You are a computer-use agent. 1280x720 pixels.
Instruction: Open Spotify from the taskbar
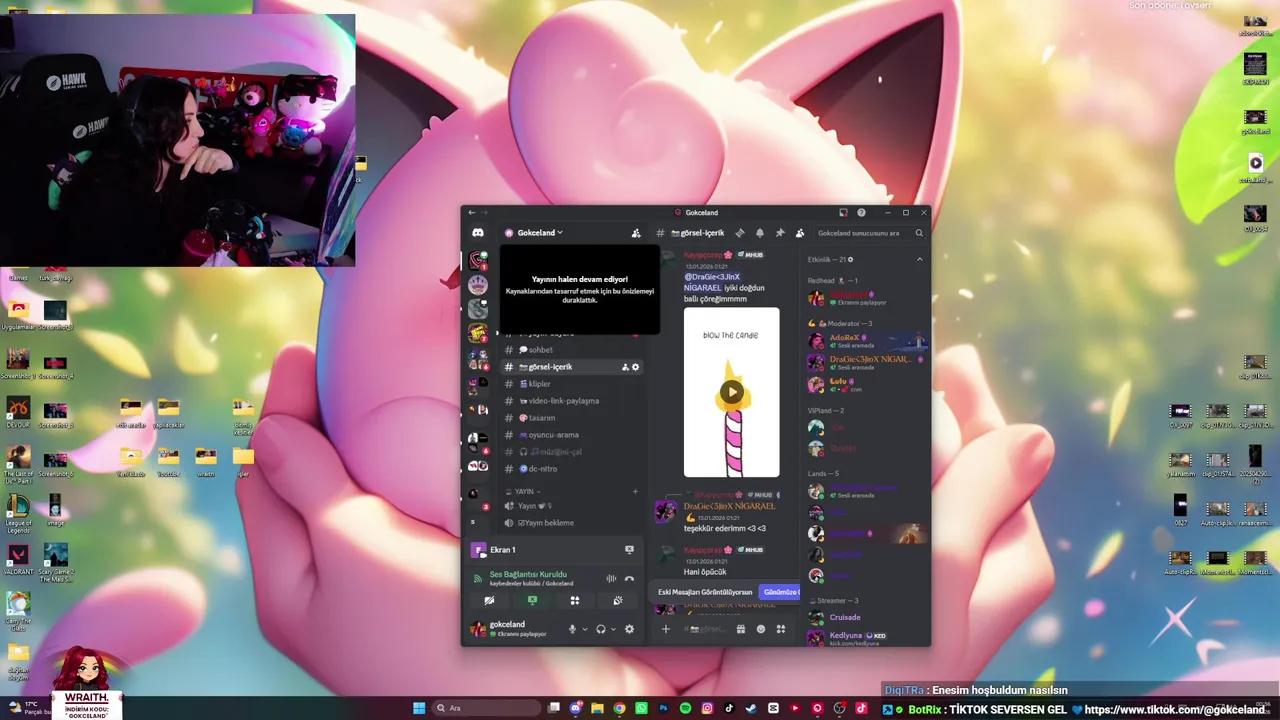(x=685, y=708)
